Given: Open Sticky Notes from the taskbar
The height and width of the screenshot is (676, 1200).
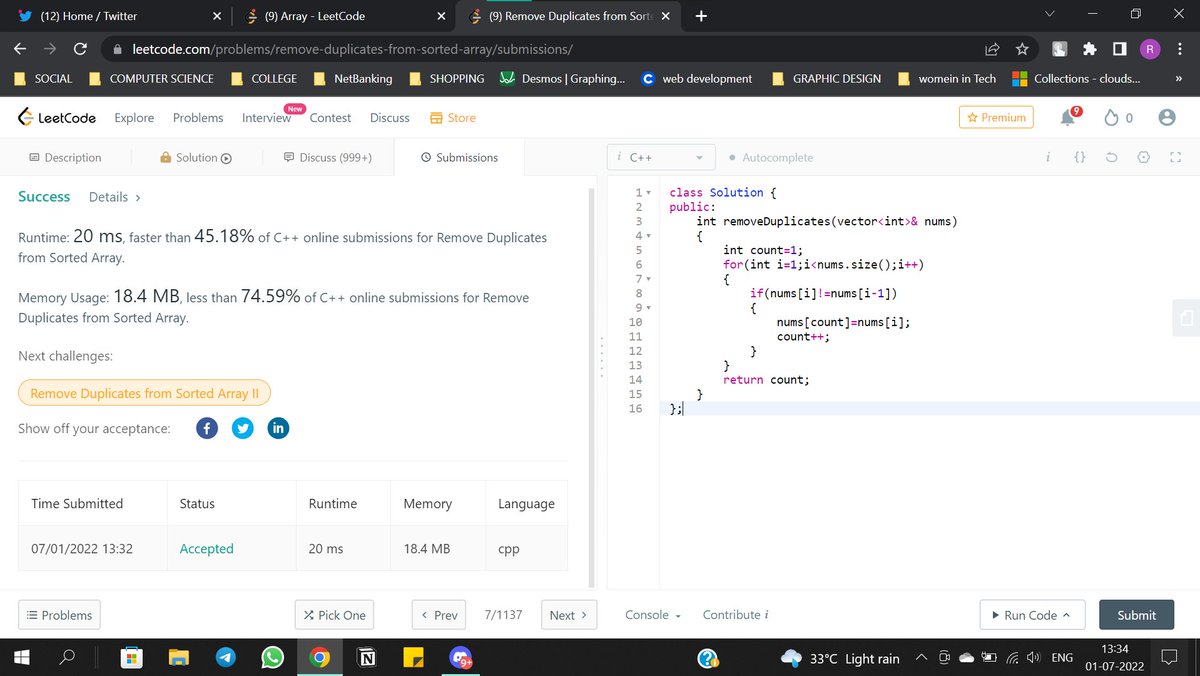Looking at the screenshot, I should pyautogui.click(x=413, y=658).
